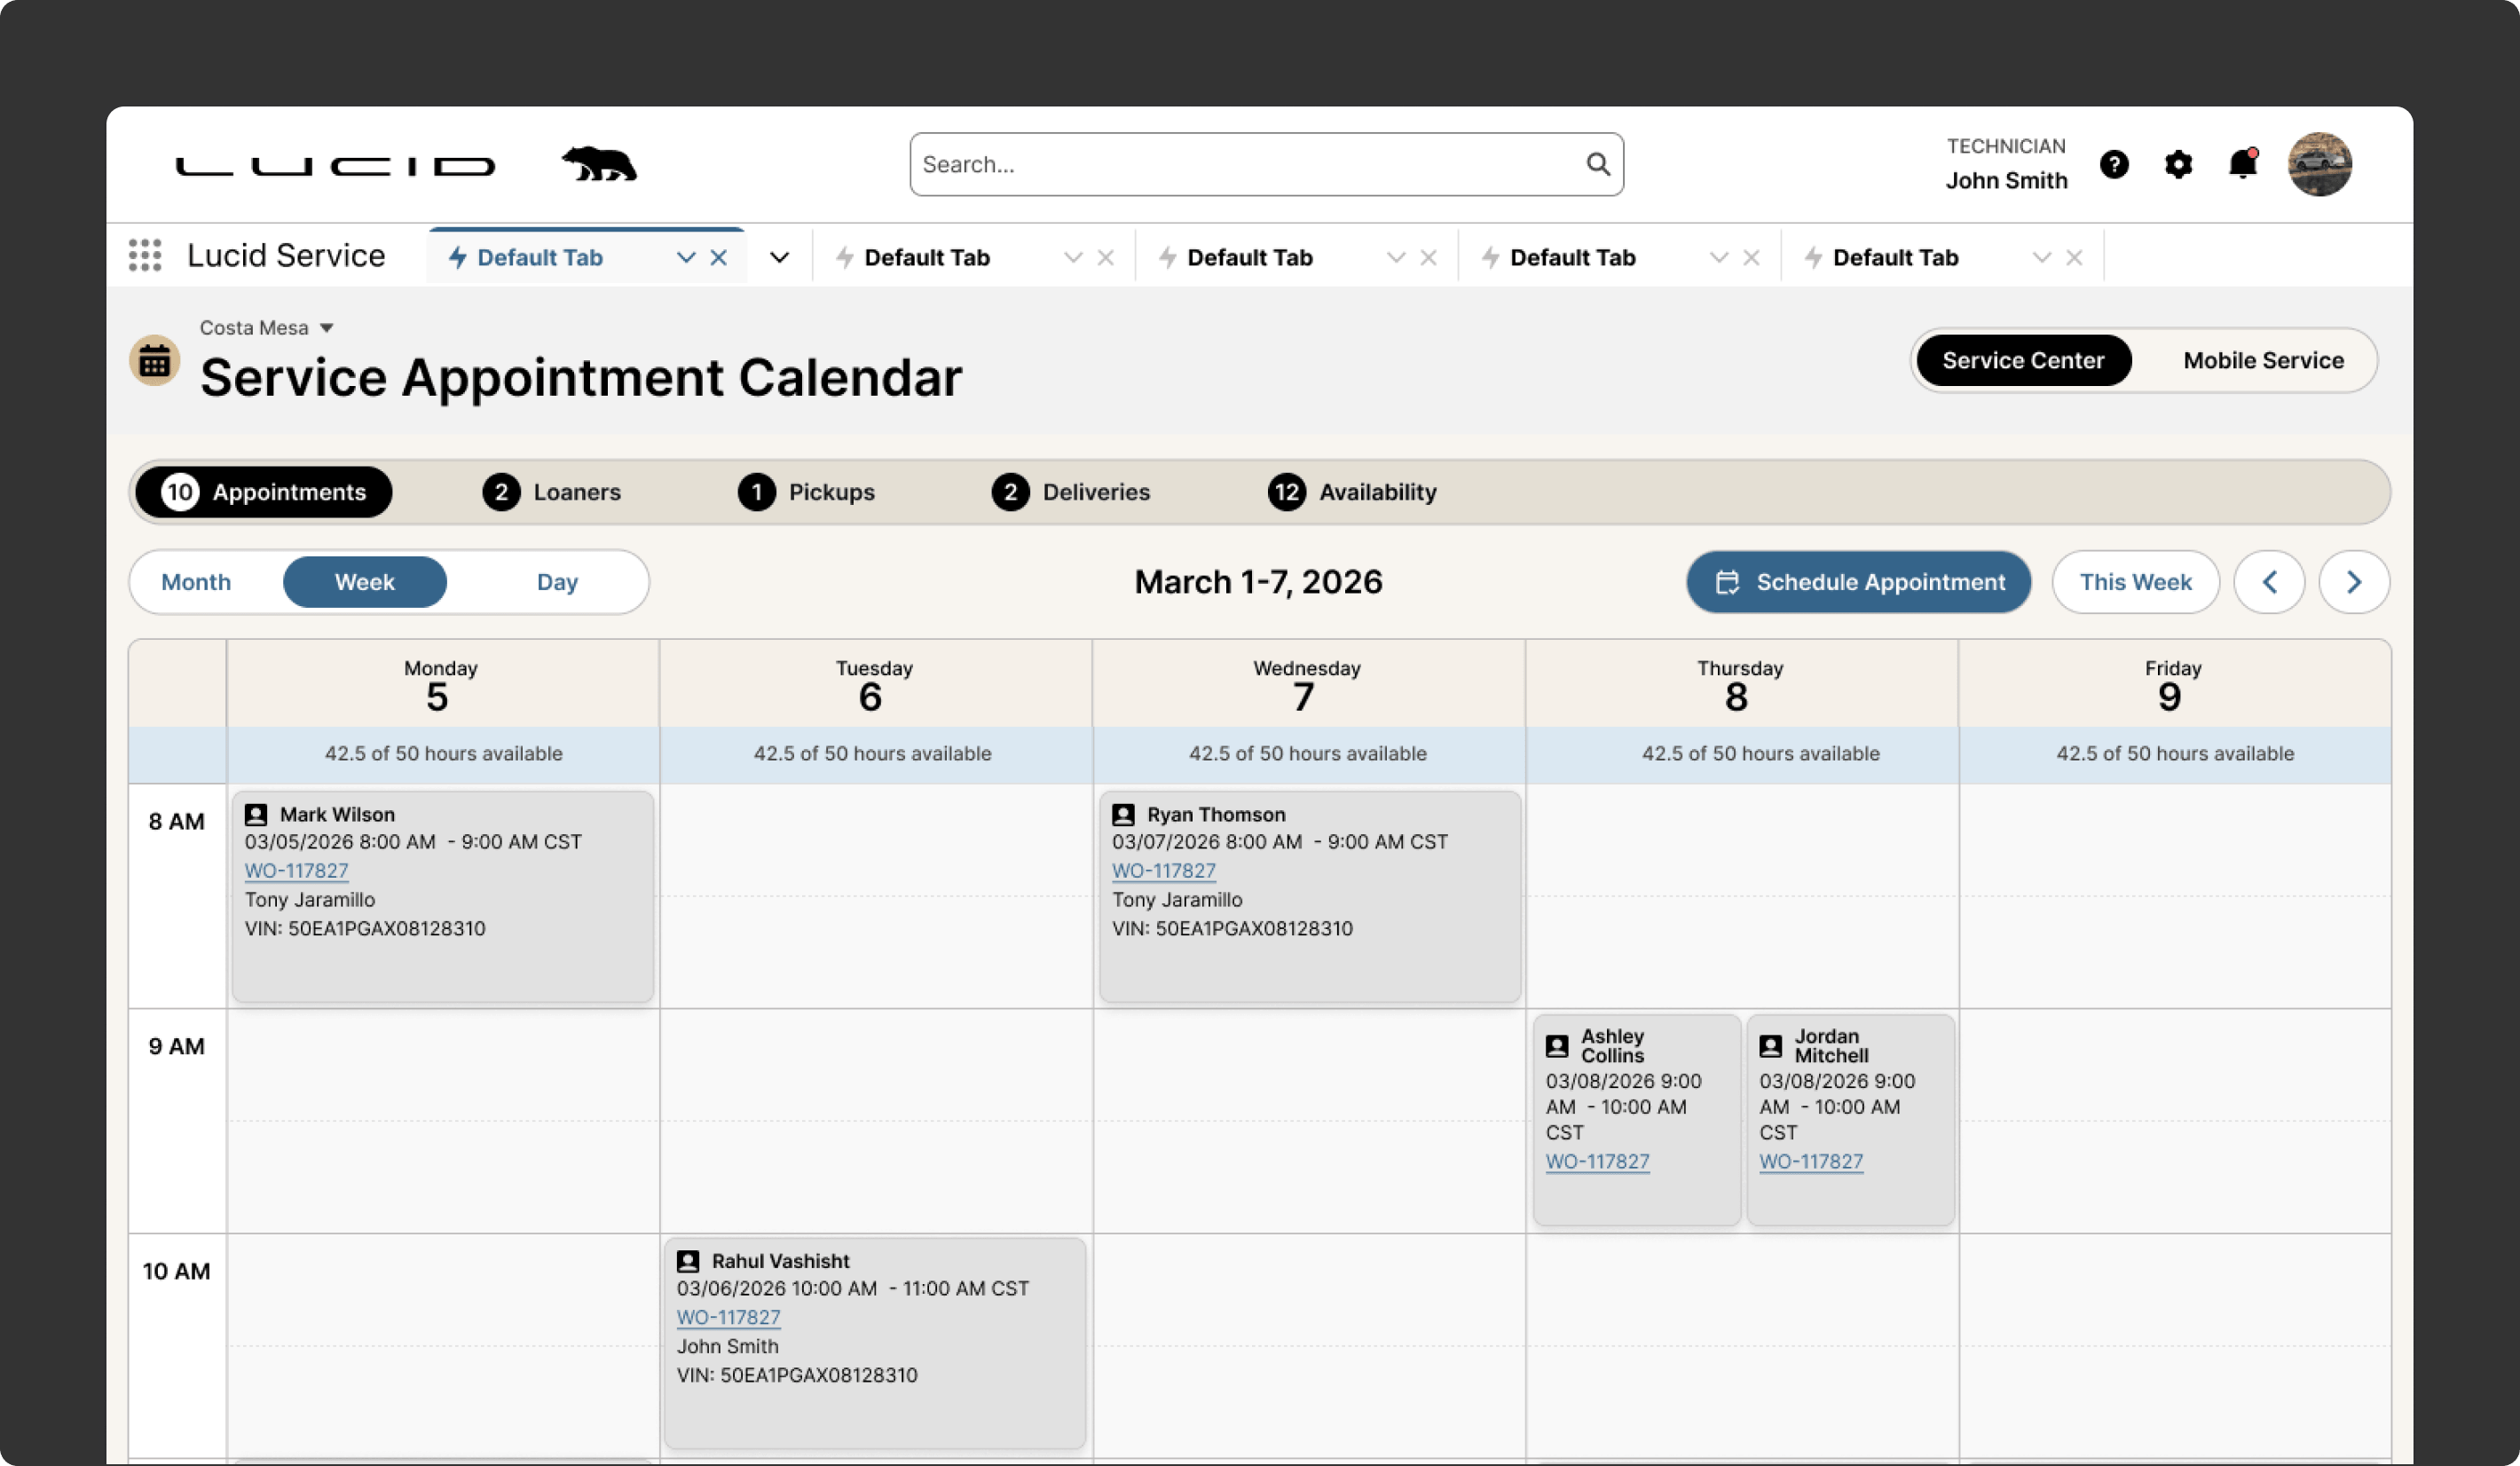
Task: Click into the Search field
Action: coord(1240,164)
